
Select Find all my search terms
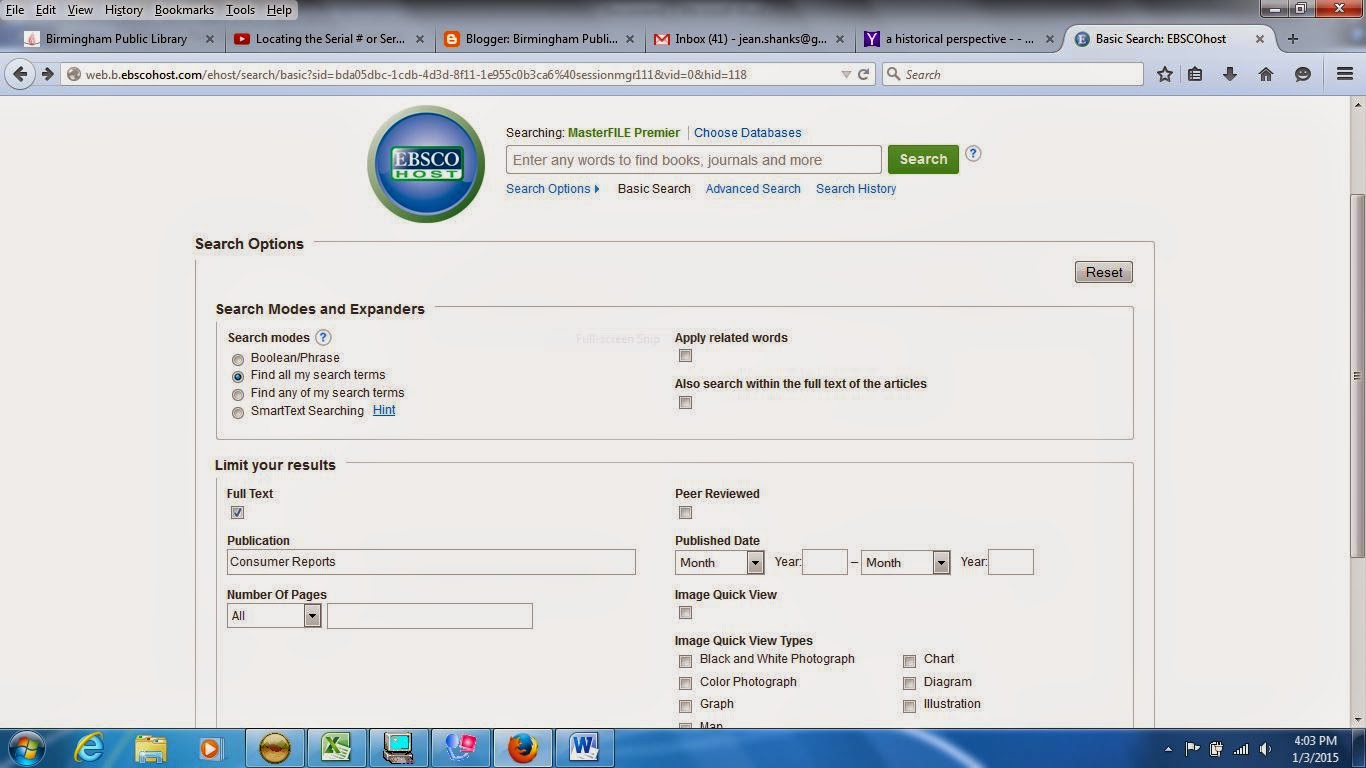[238, 377]
